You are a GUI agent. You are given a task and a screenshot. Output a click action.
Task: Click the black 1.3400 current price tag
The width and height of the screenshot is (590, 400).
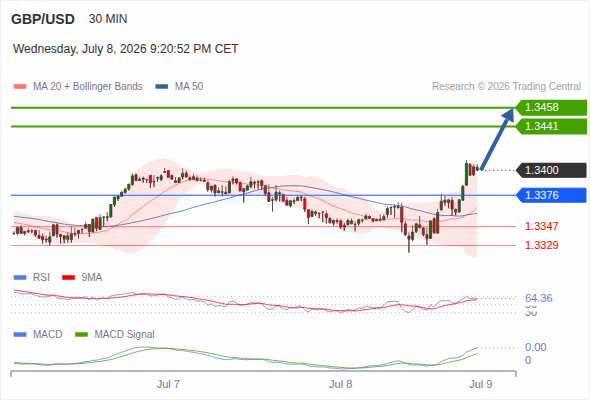(551, 170)
